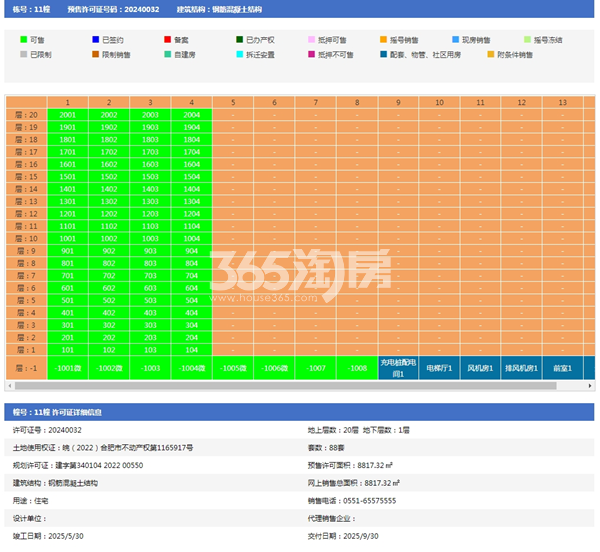Click the 风机房1 cell

[480, 368]
